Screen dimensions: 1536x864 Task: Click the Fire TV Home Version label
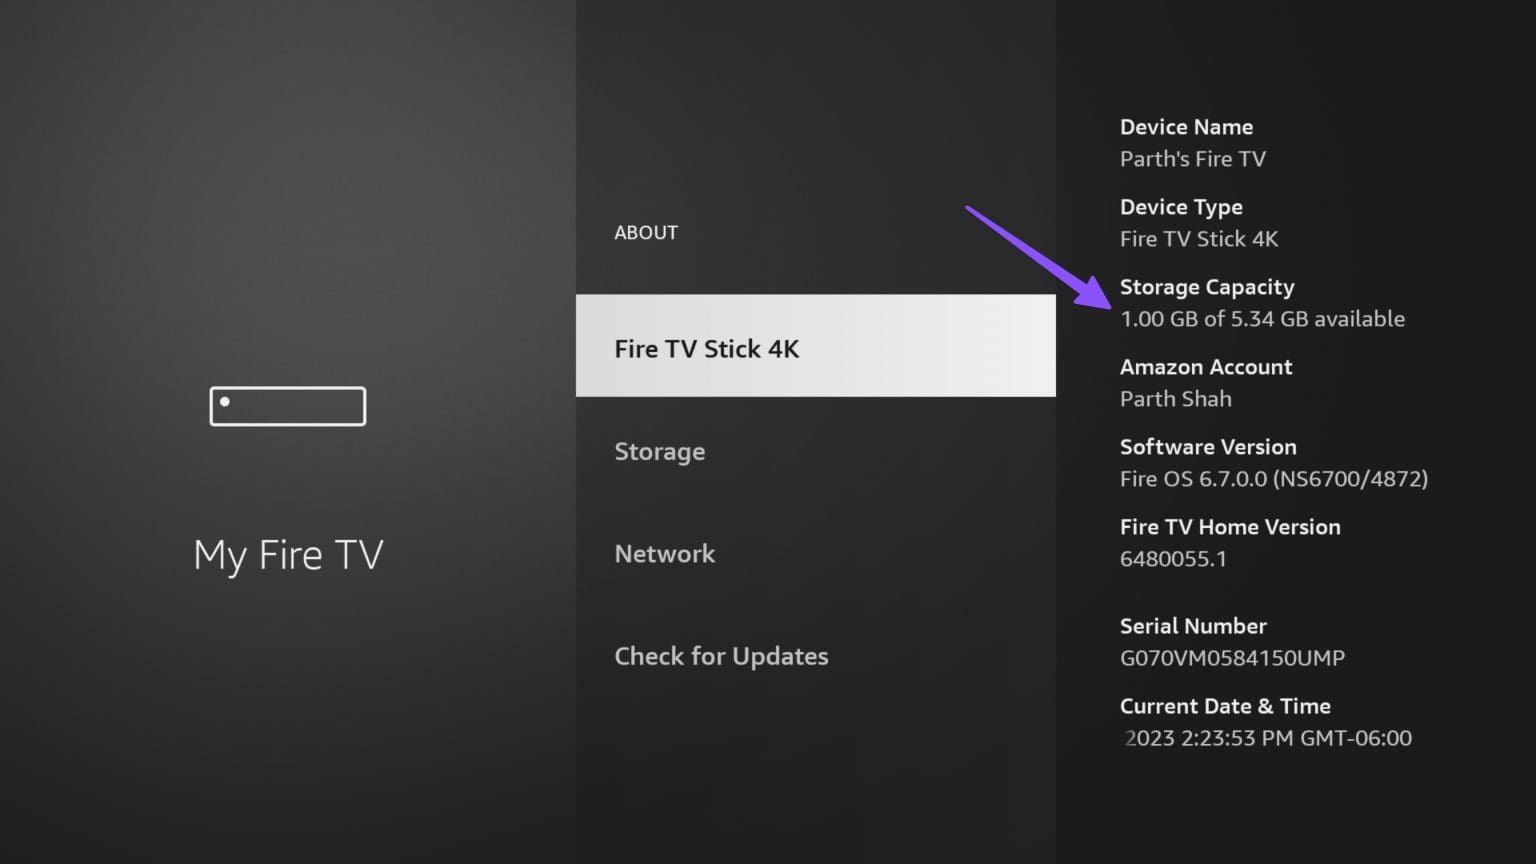click(x=1230, y=527)
